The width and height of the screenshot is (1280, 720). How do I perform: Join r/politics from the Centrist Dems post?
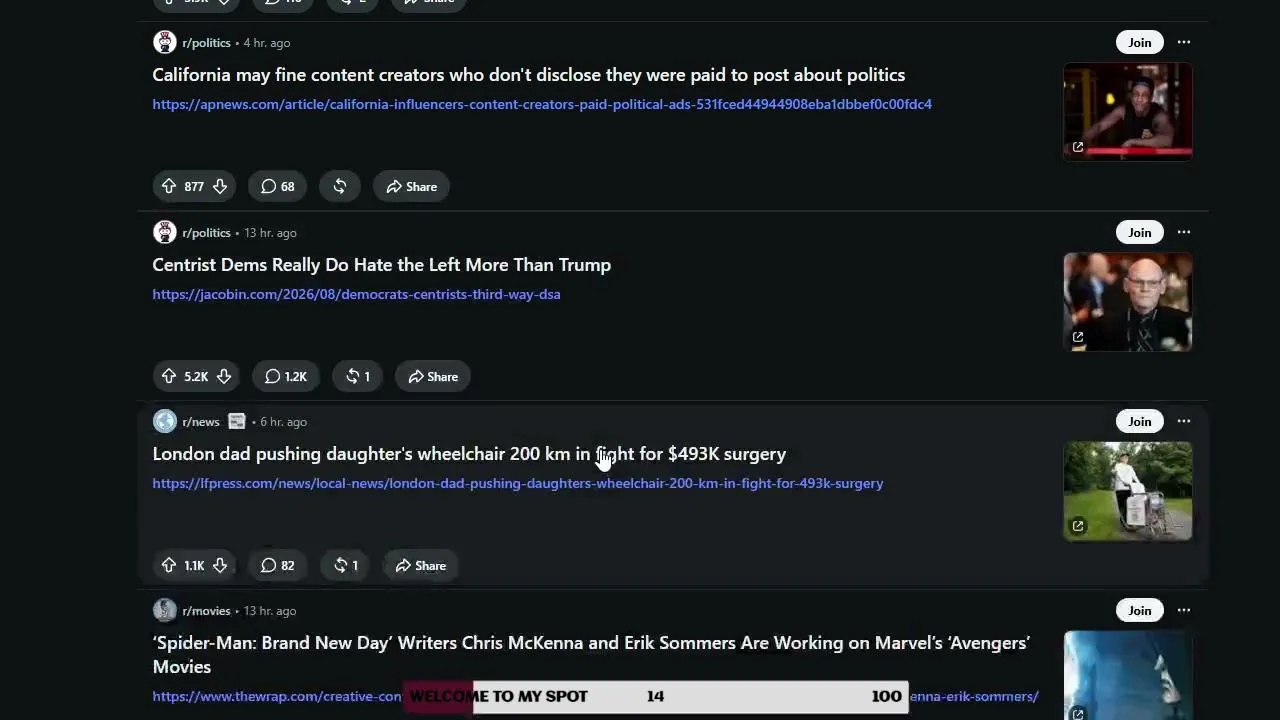click(x=1139, y=232)
